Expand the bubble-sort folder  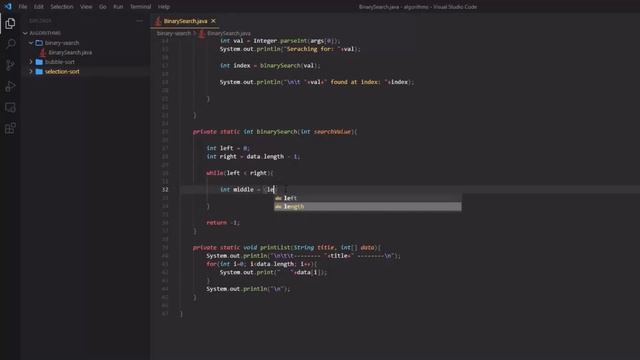click(x=31, y=62)
